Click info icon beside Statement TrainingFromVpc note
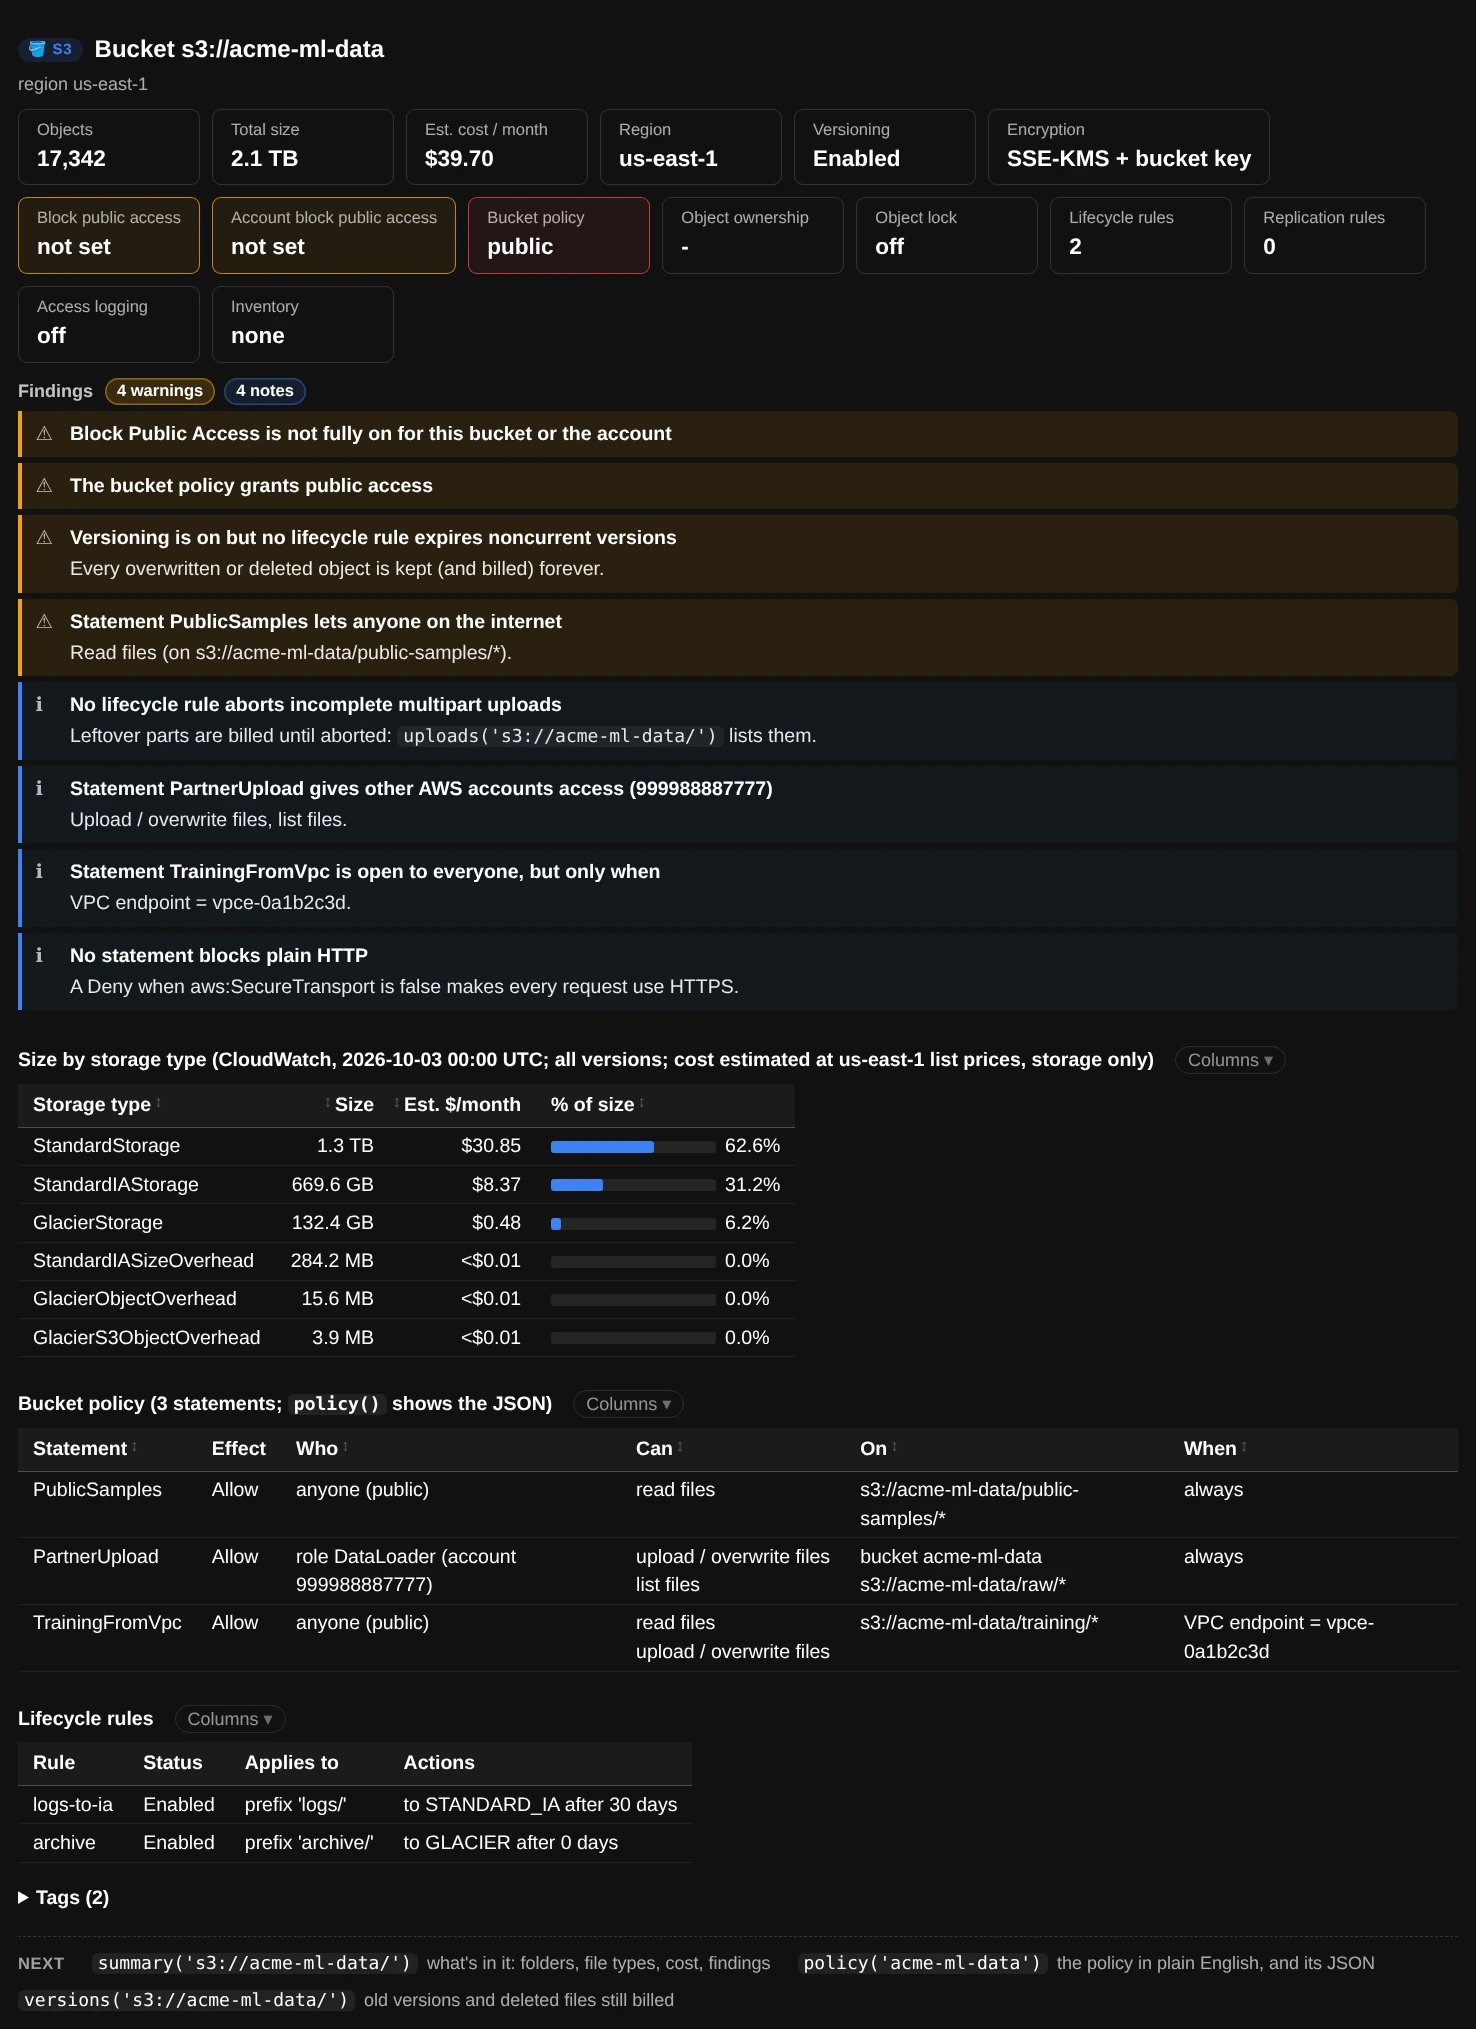This screenshot has width=1476, height=2029. coord(39,872)
